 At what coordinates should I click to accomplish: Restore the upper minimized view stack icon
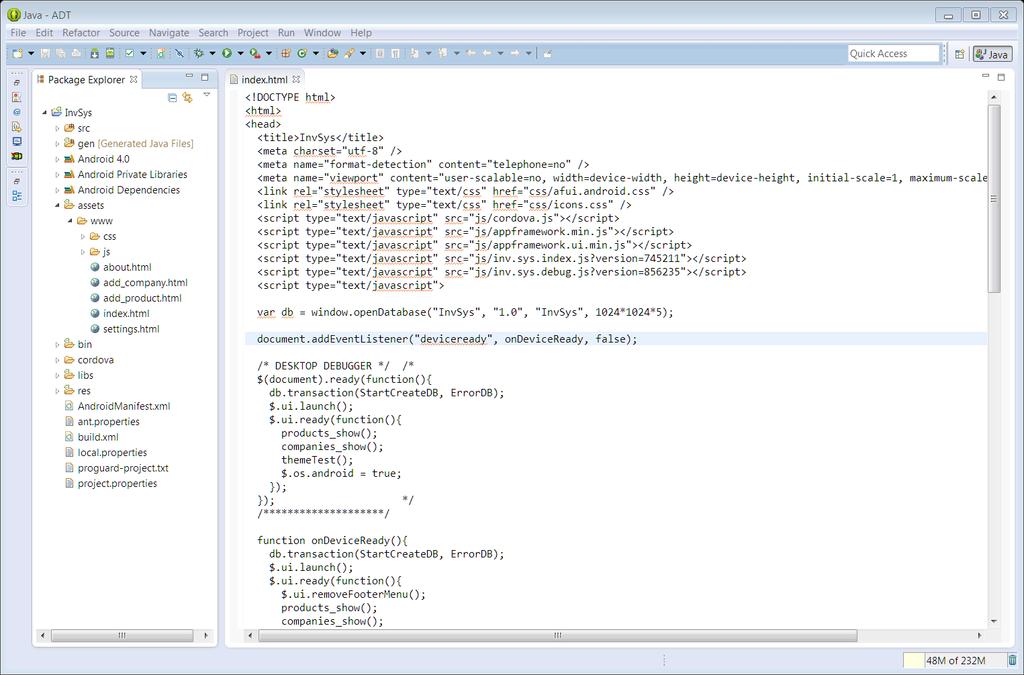[x=17, y=83]
